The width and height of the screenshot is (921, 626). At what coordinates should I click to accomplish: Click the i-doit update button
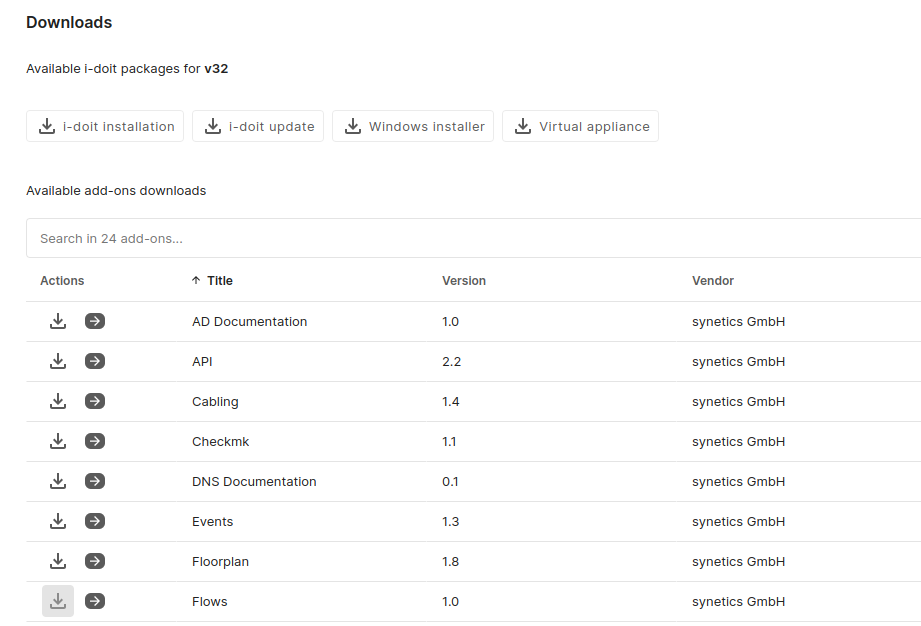point(258,127)
